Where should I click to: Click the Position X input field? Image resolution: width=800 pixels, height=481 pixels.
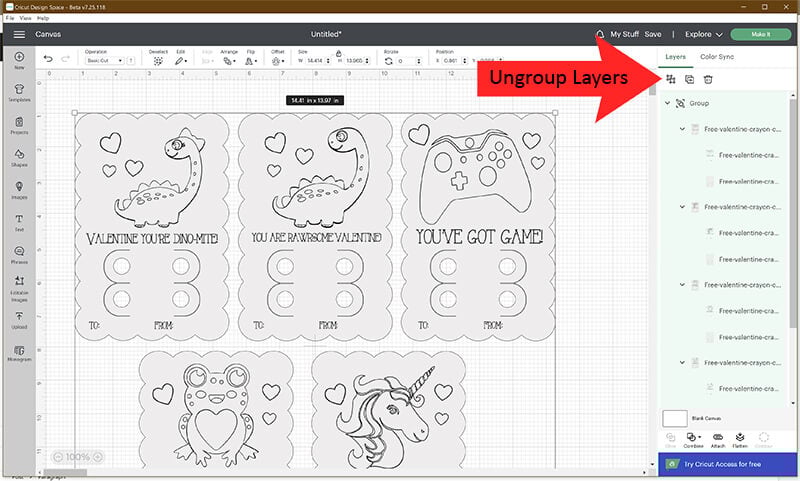452,61
